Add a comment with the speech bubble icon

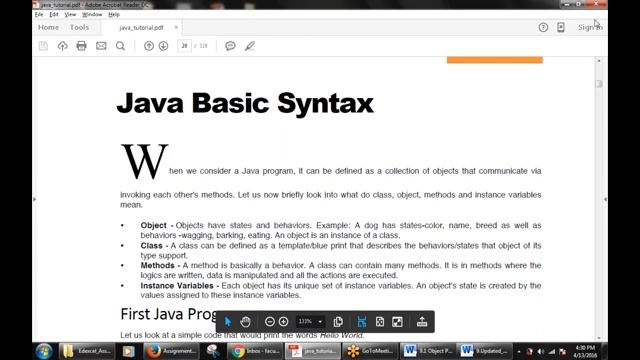pyautogui.click(x=230, y=46)
